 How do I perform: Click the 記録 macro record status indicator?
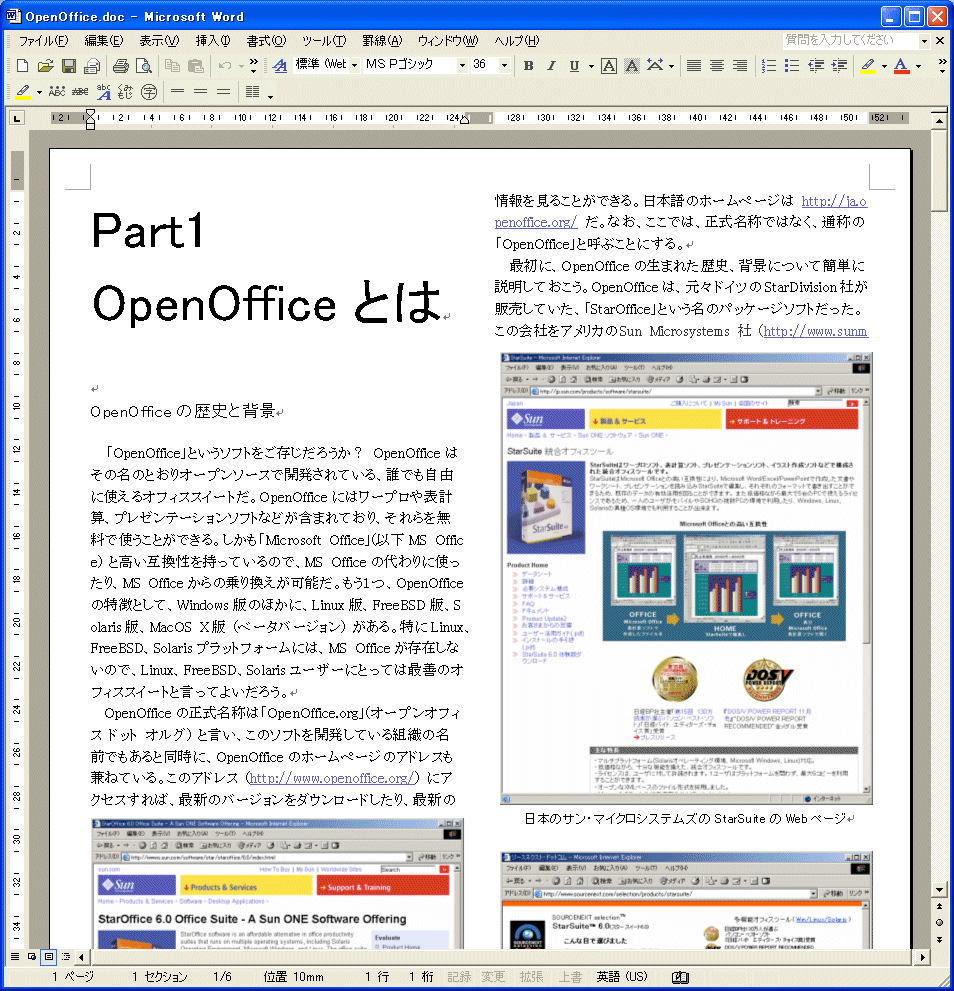click(x=460, y=977)
